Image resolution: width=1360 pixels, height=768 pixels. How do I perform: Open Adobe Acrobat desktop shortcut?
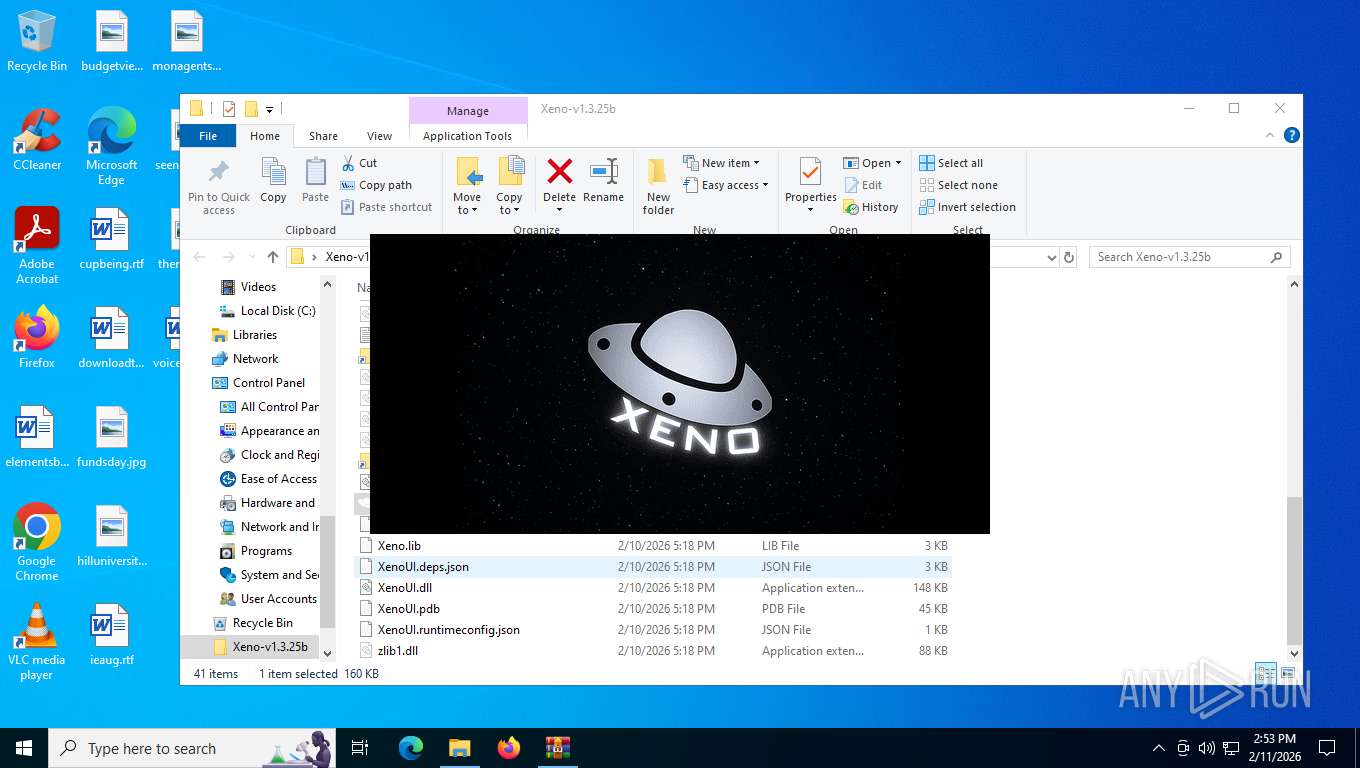point(37,246)
